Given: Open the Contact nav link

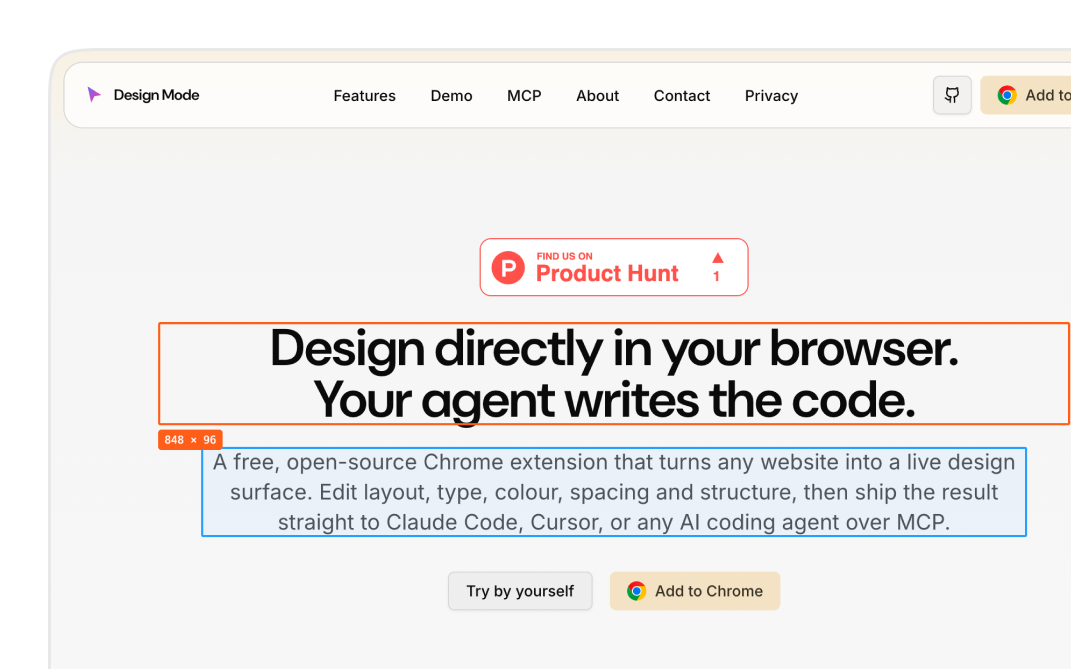Looking at the screenshot, I should 682,96.
